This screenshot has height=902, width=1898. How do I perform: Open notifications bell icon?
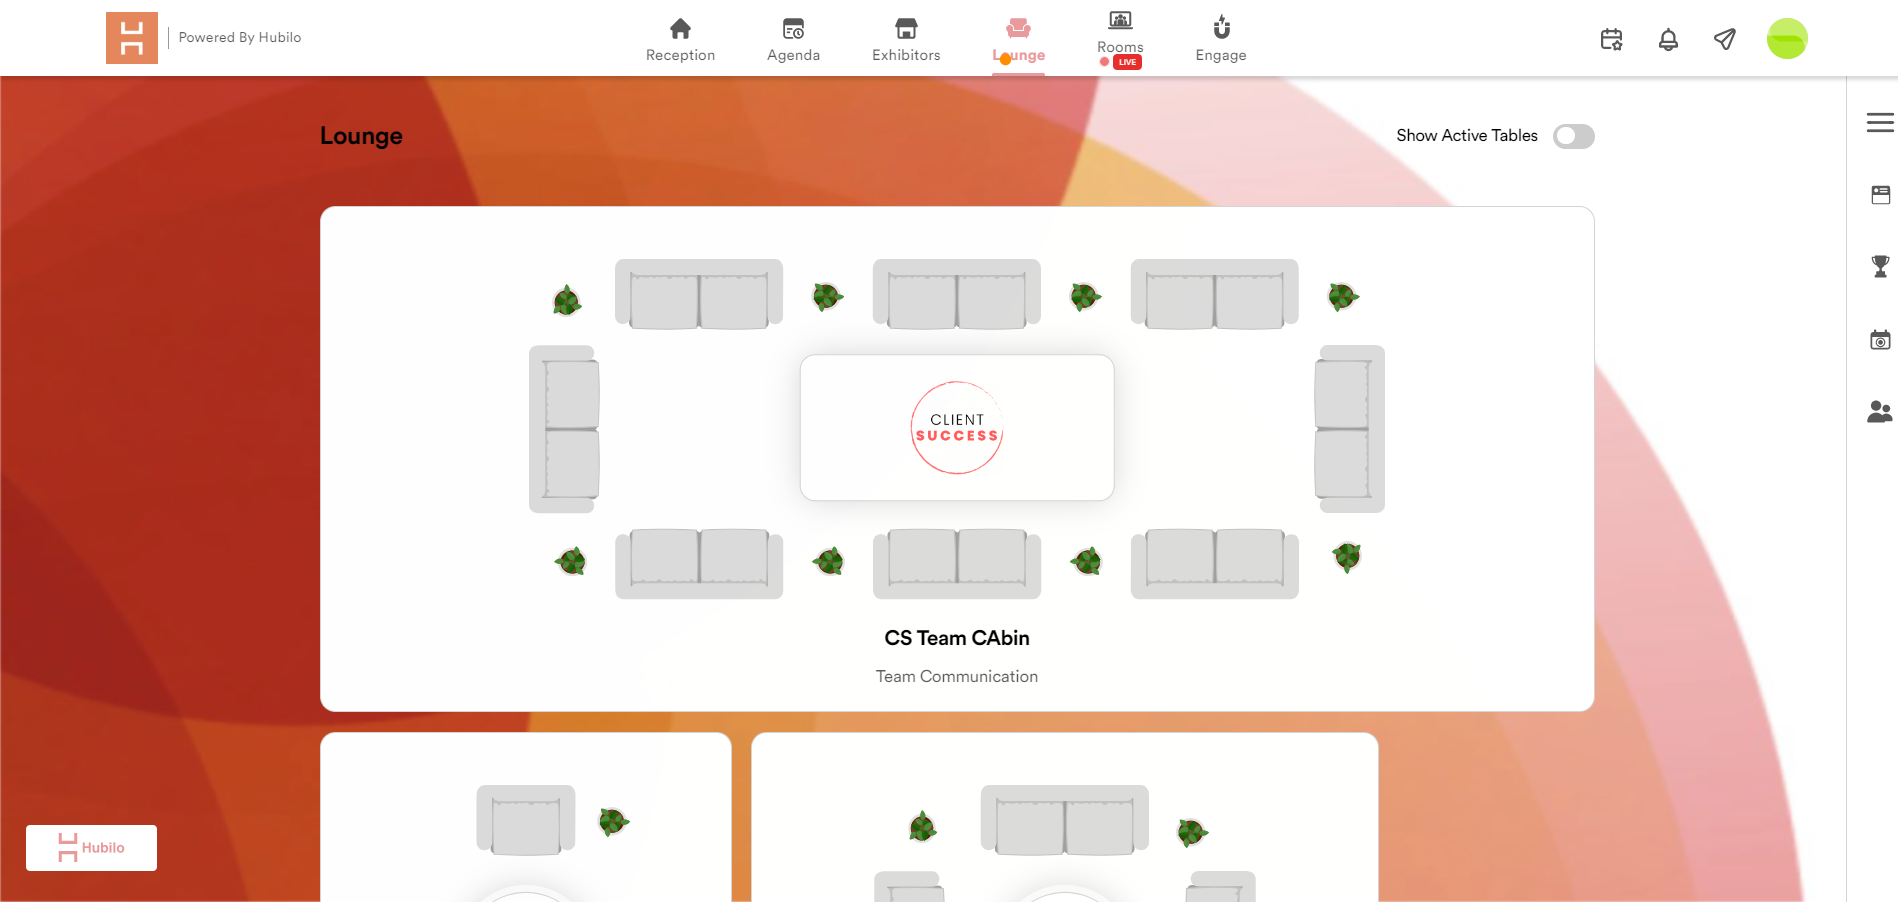pyautogui.click(x=1668, y=39)
